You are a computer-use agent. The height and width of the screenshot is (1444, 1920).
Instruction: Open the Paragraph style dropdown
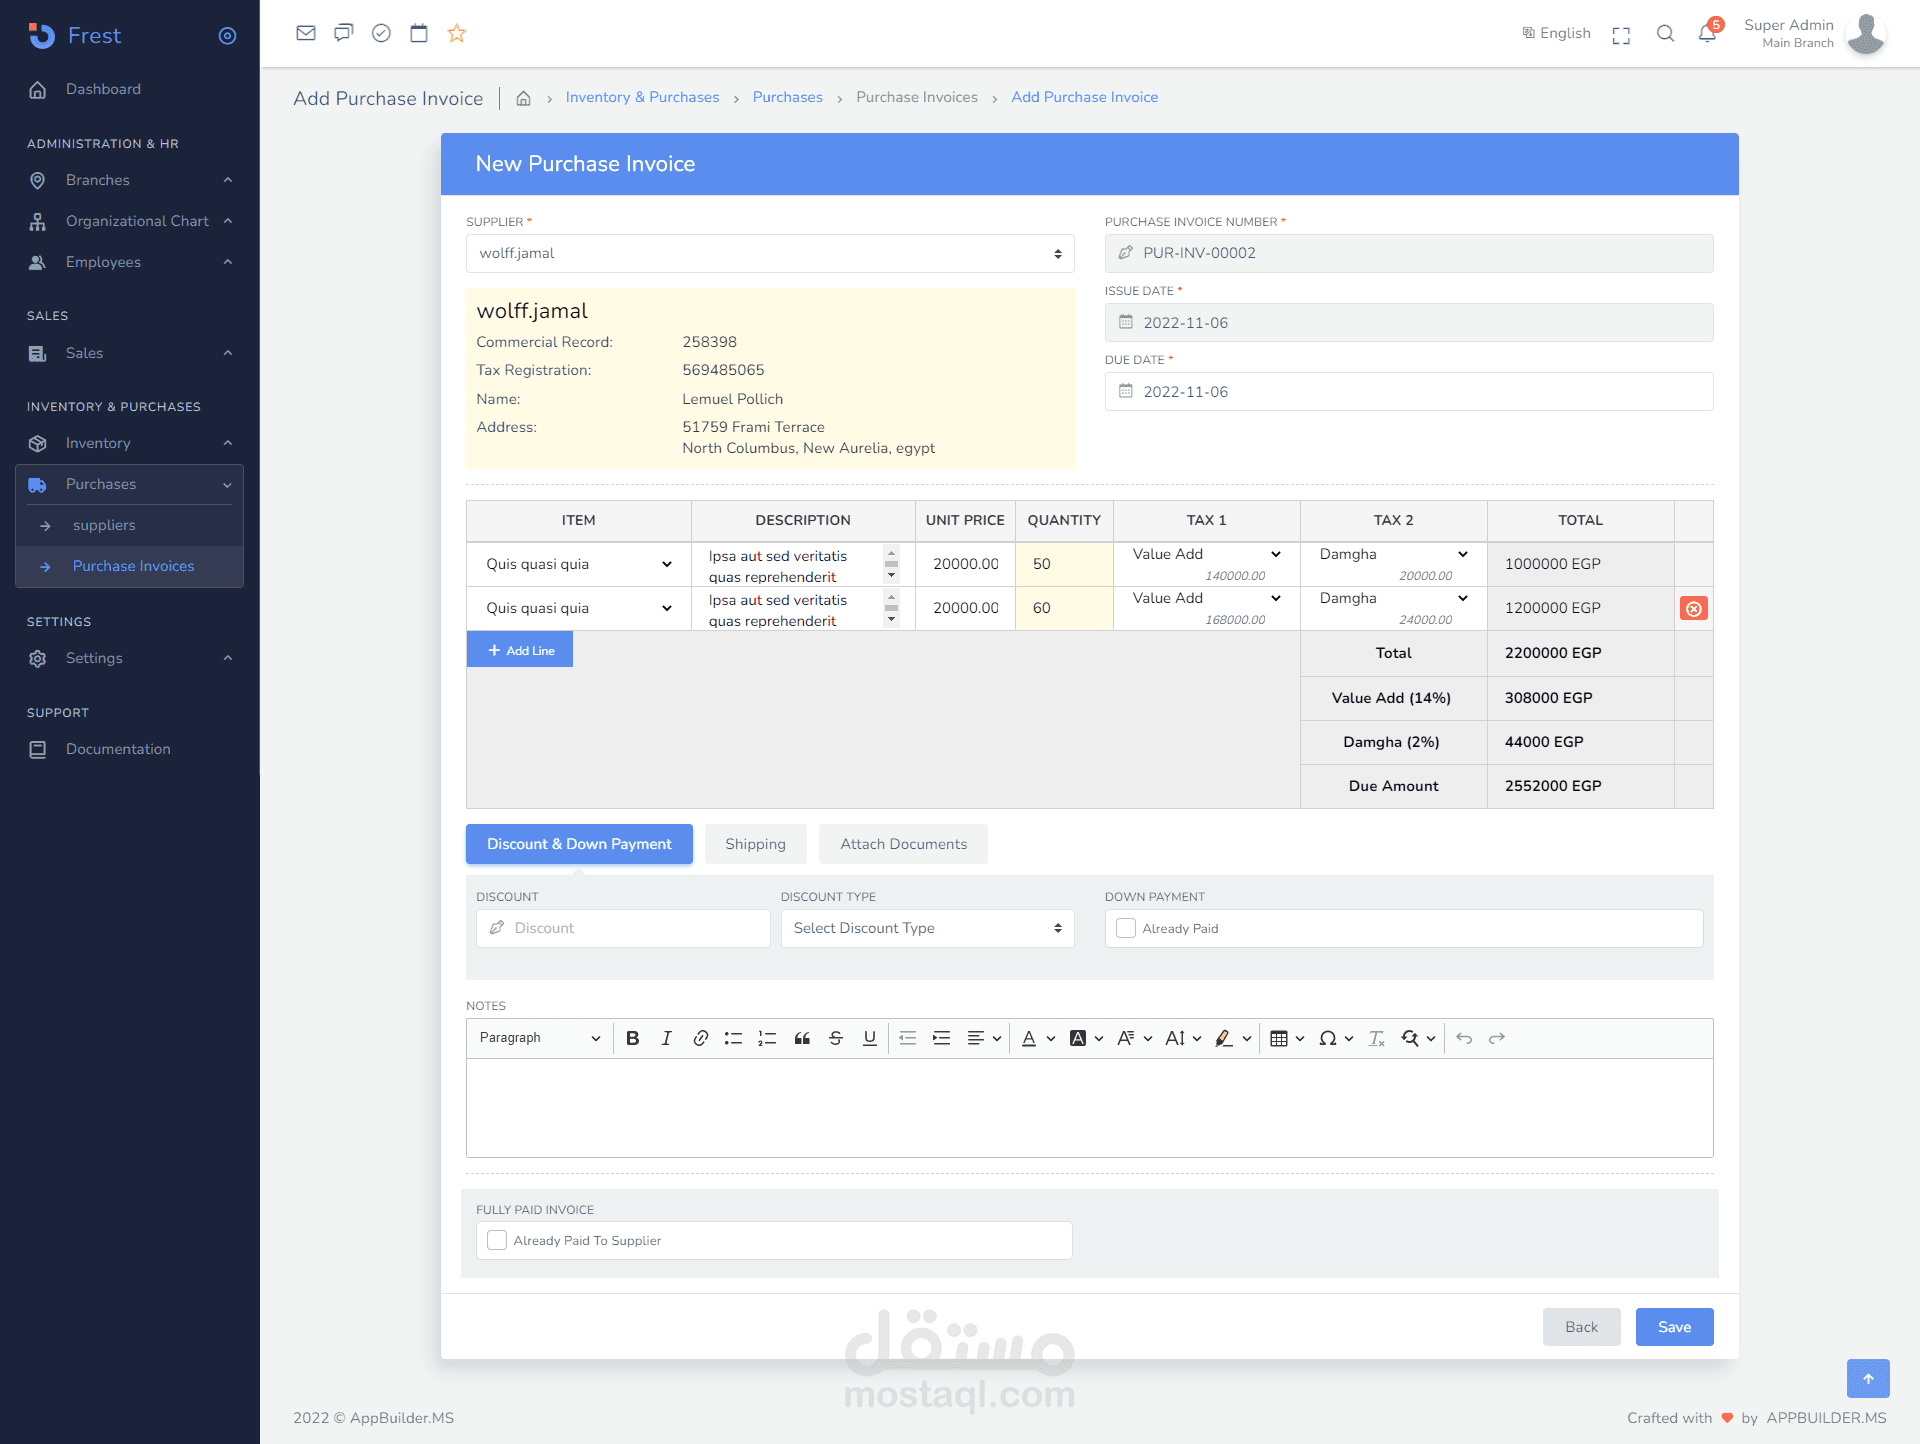pyautogui.click(x=539, y=1038)
